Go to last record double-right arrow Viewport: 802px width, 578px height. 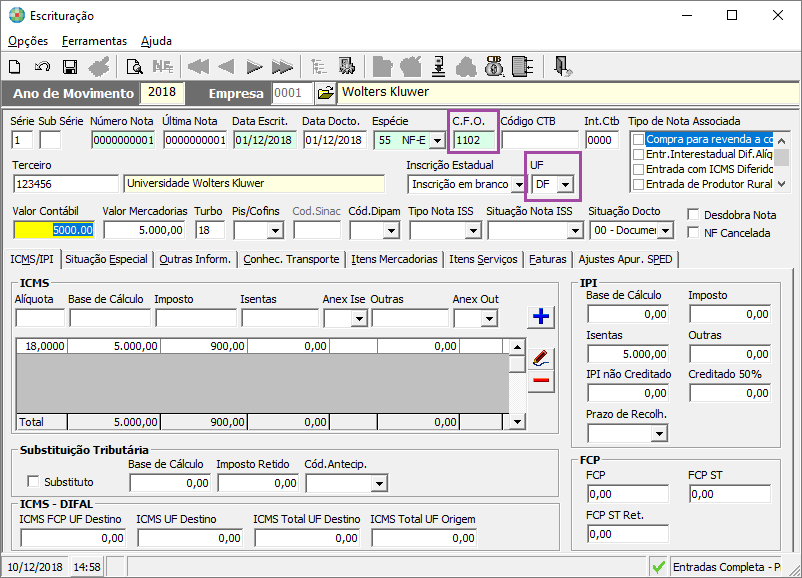pyautogui.click(x=282, y=66)
